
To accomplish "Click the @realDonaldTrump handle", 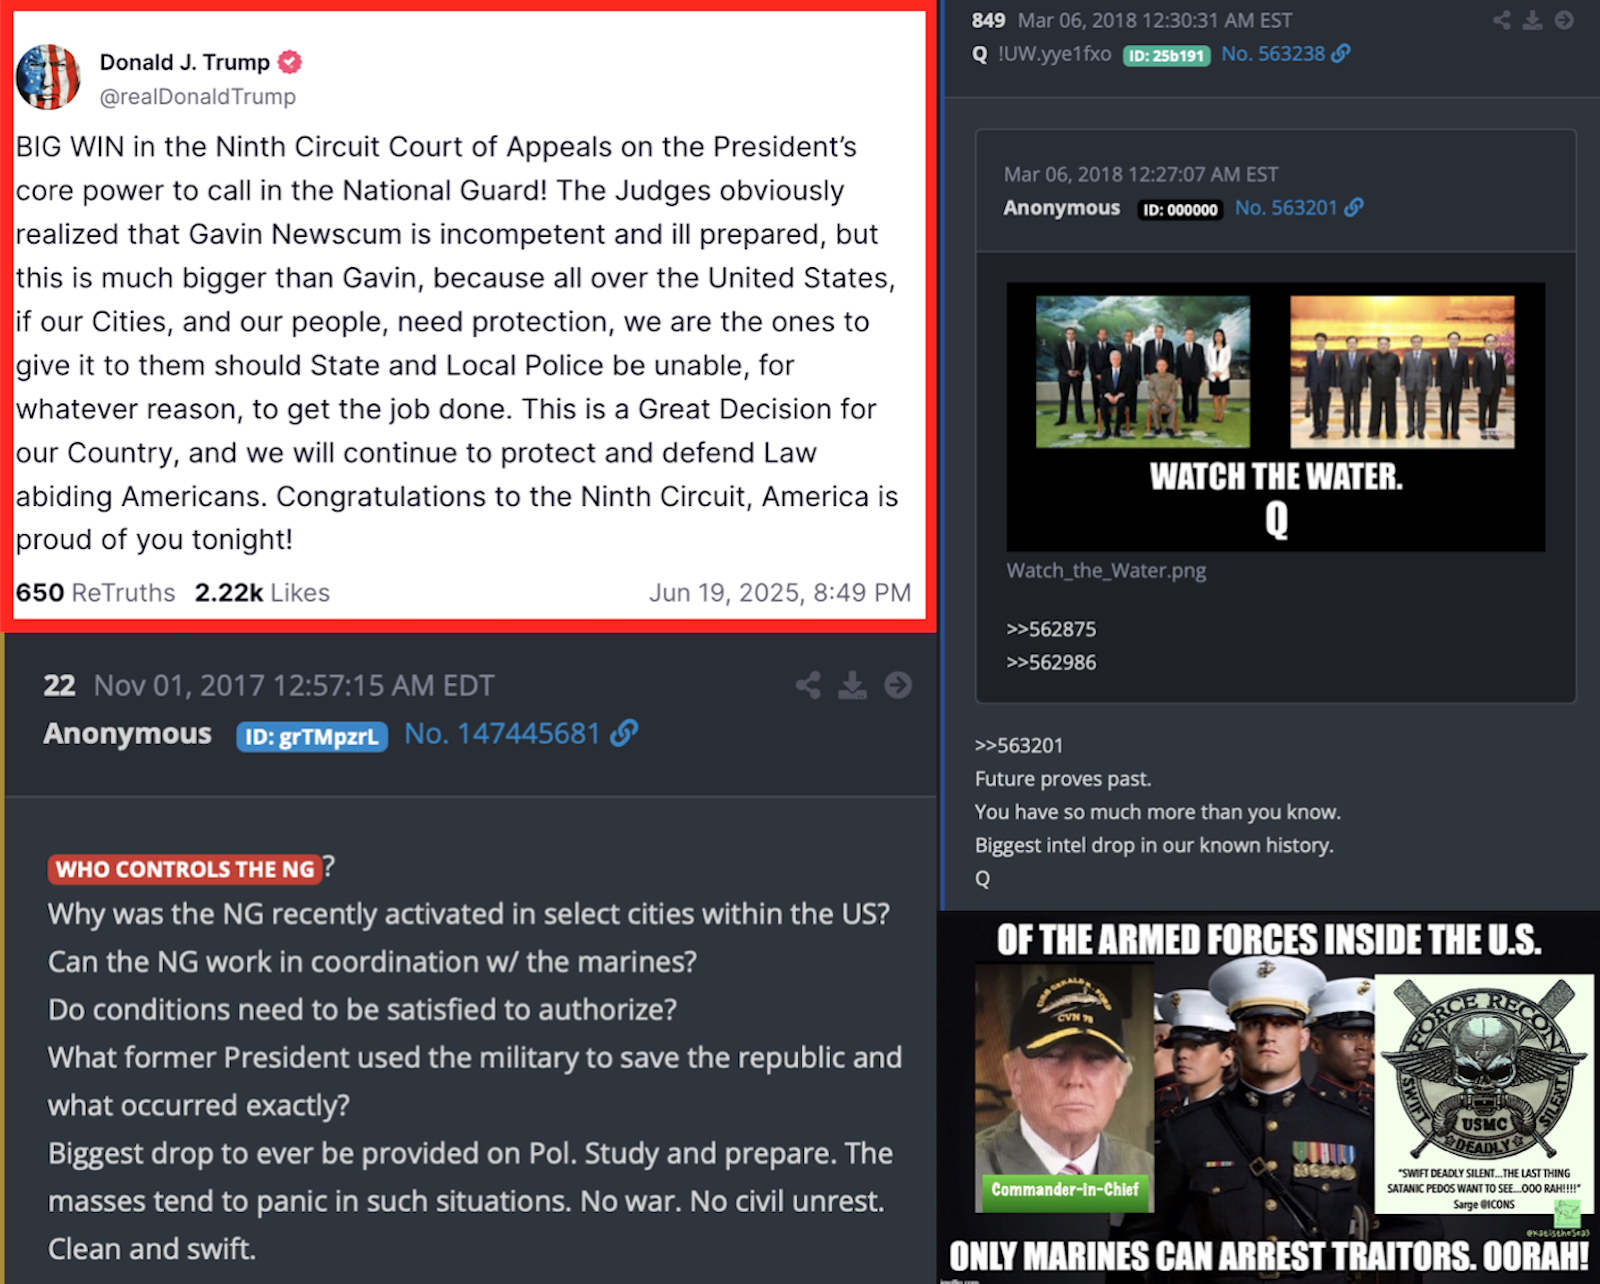I will click(x=198, y=97).
